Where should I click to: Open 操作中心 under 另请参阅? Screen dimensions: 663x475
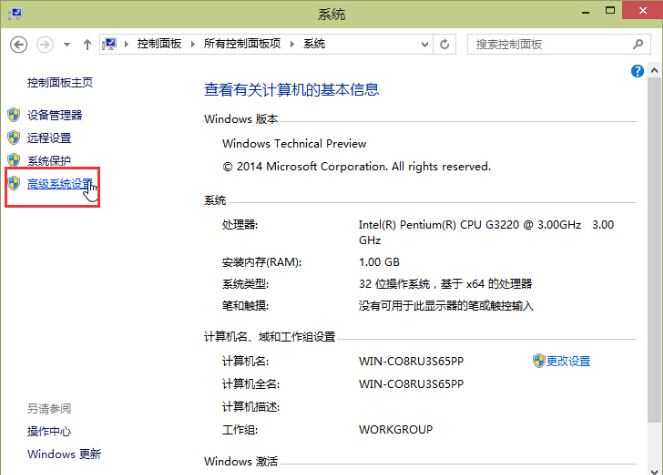[49, 431]
